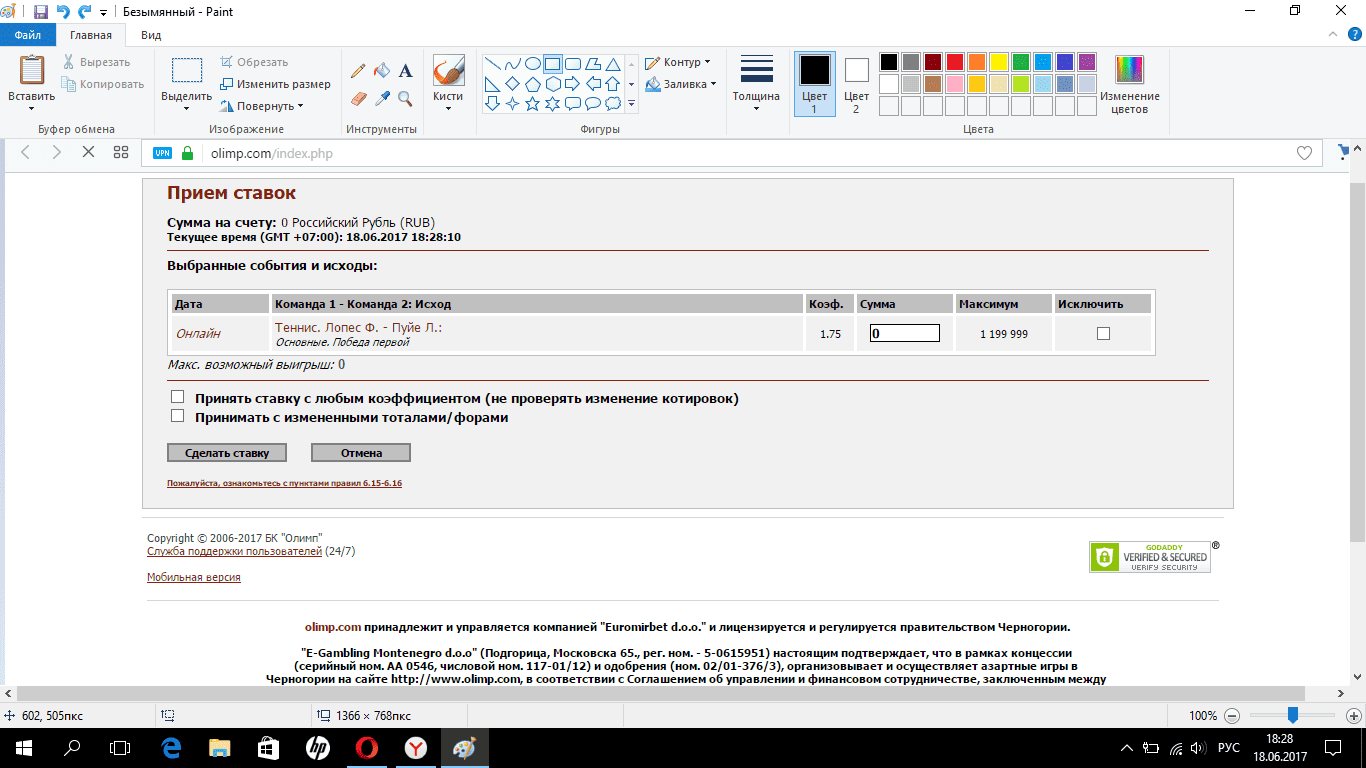1366x768 pixels.
Task: Toggle accept changed totals/handicaps checkbox
Action: [x=178, y=416]
